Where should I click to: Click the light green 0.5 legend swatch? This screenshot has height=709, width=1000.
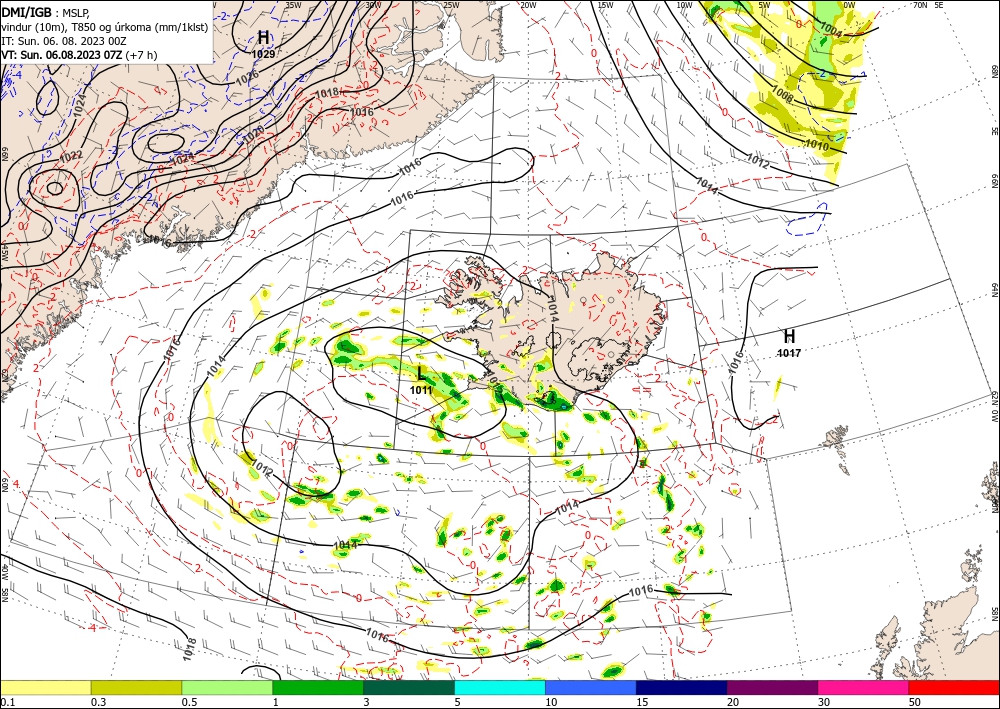pos(227,687)
